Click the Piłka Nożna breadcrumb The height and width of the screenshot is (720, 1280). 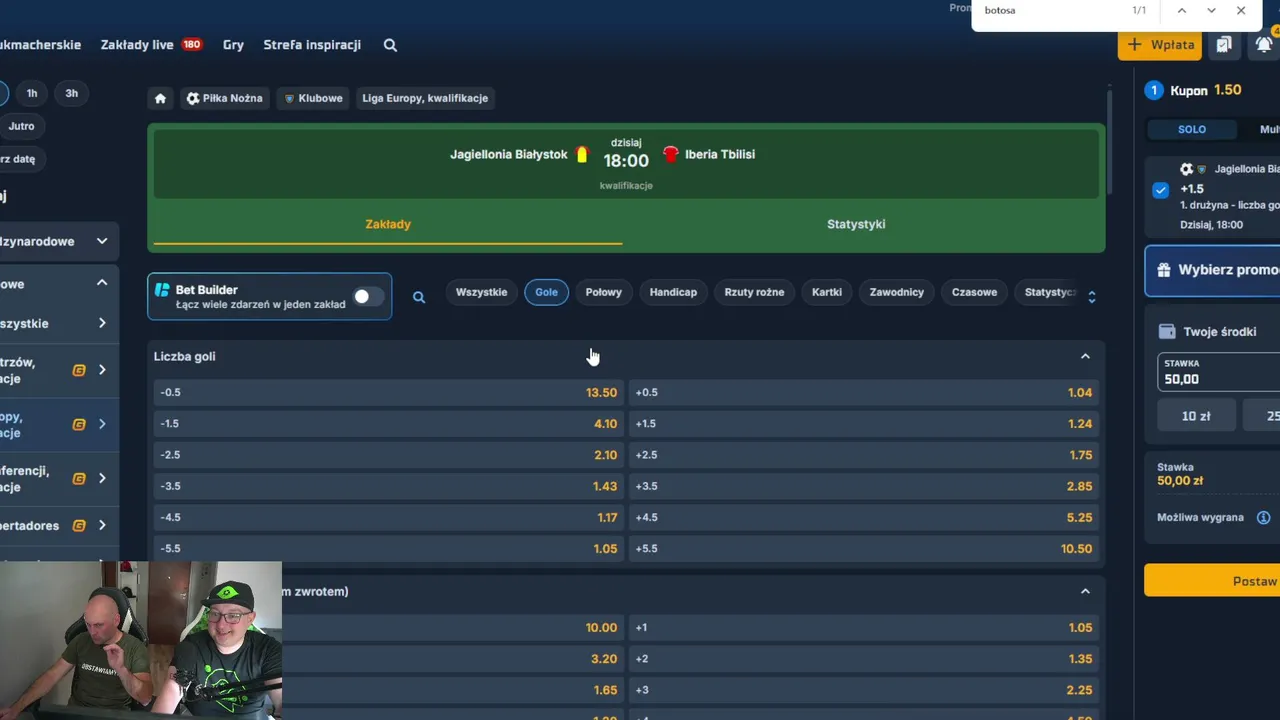(x=224, y=98)
